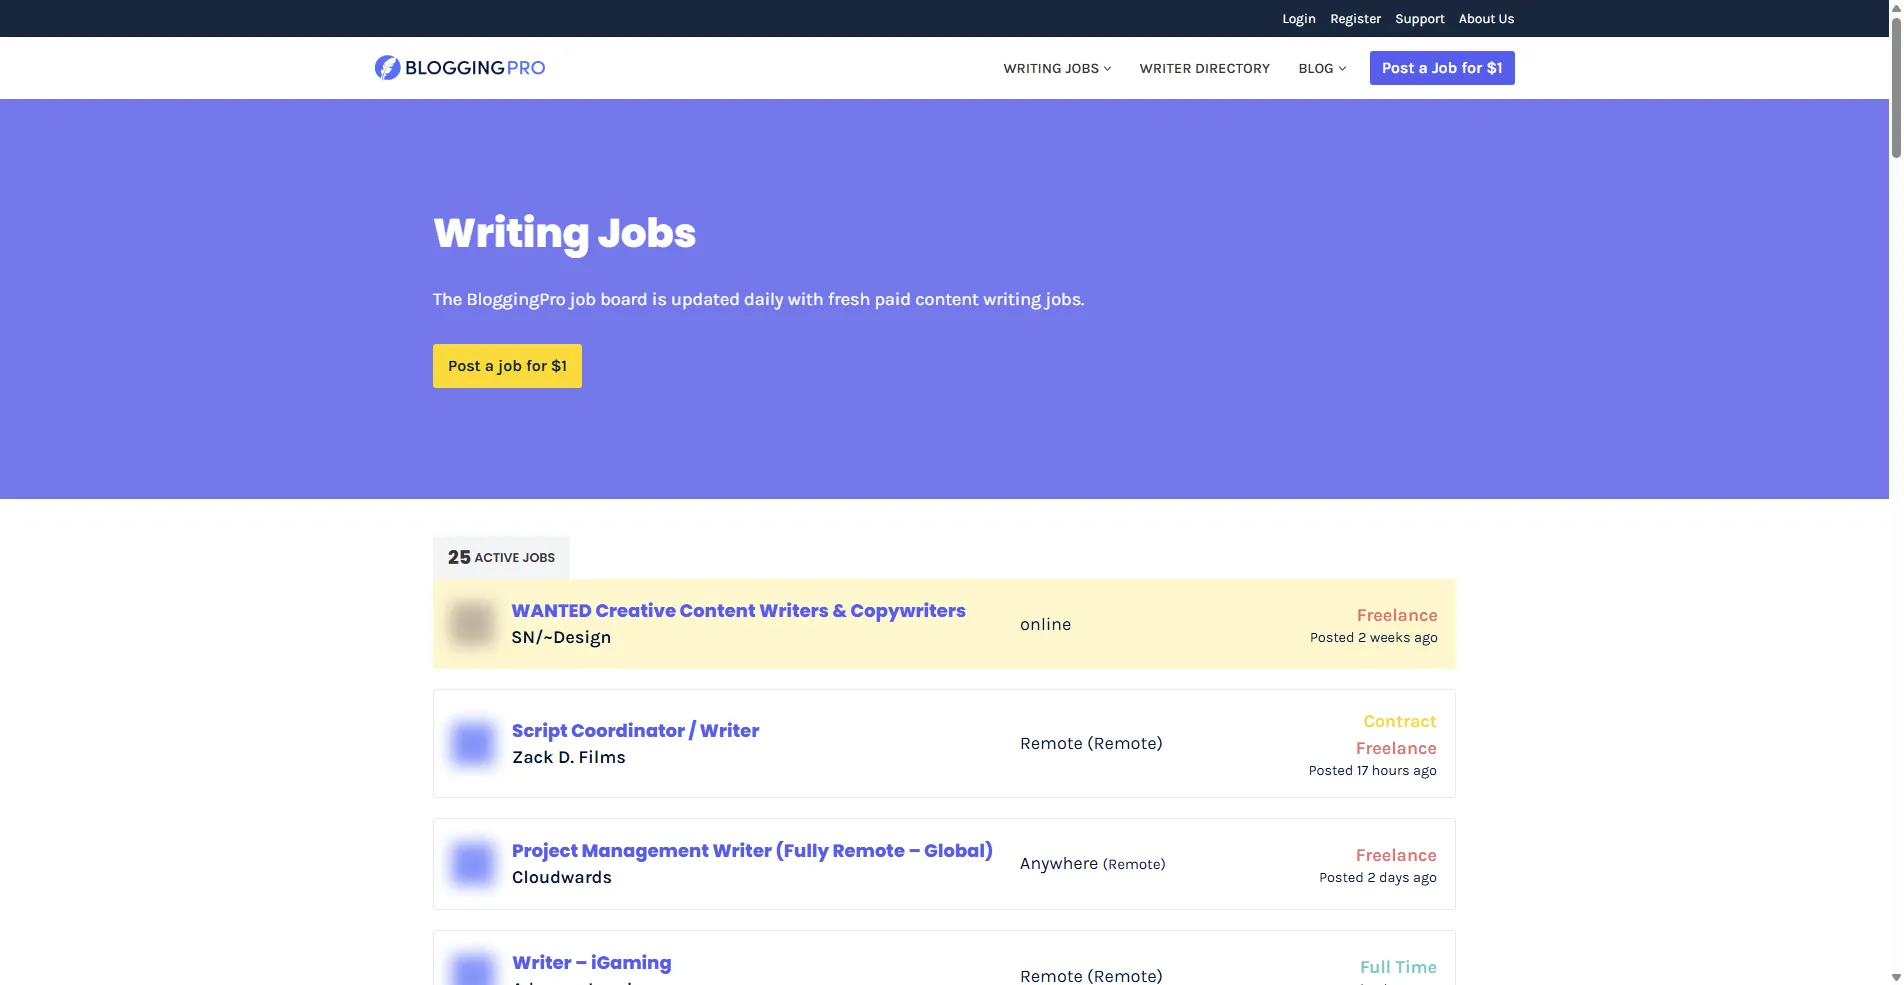
Task: Click 'Anywhere (Remote)' location text
Action: (x=1092, y=863)
